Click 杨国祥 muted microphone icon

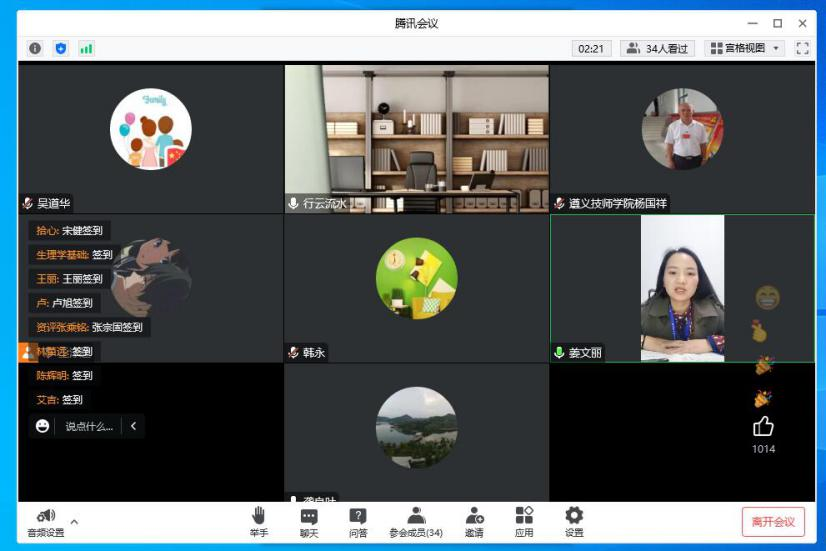point(559,203)
